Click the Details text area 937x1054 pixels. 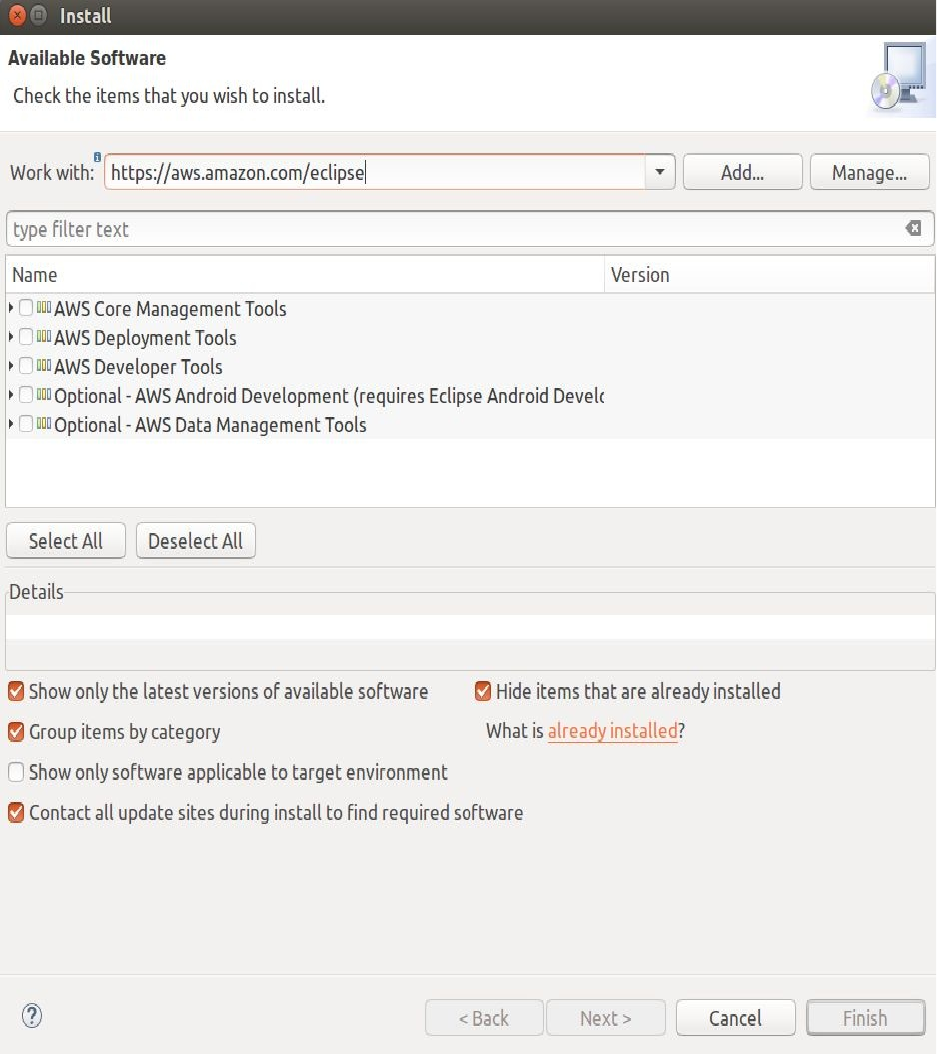pyautogui.click(x=470, y=626)
